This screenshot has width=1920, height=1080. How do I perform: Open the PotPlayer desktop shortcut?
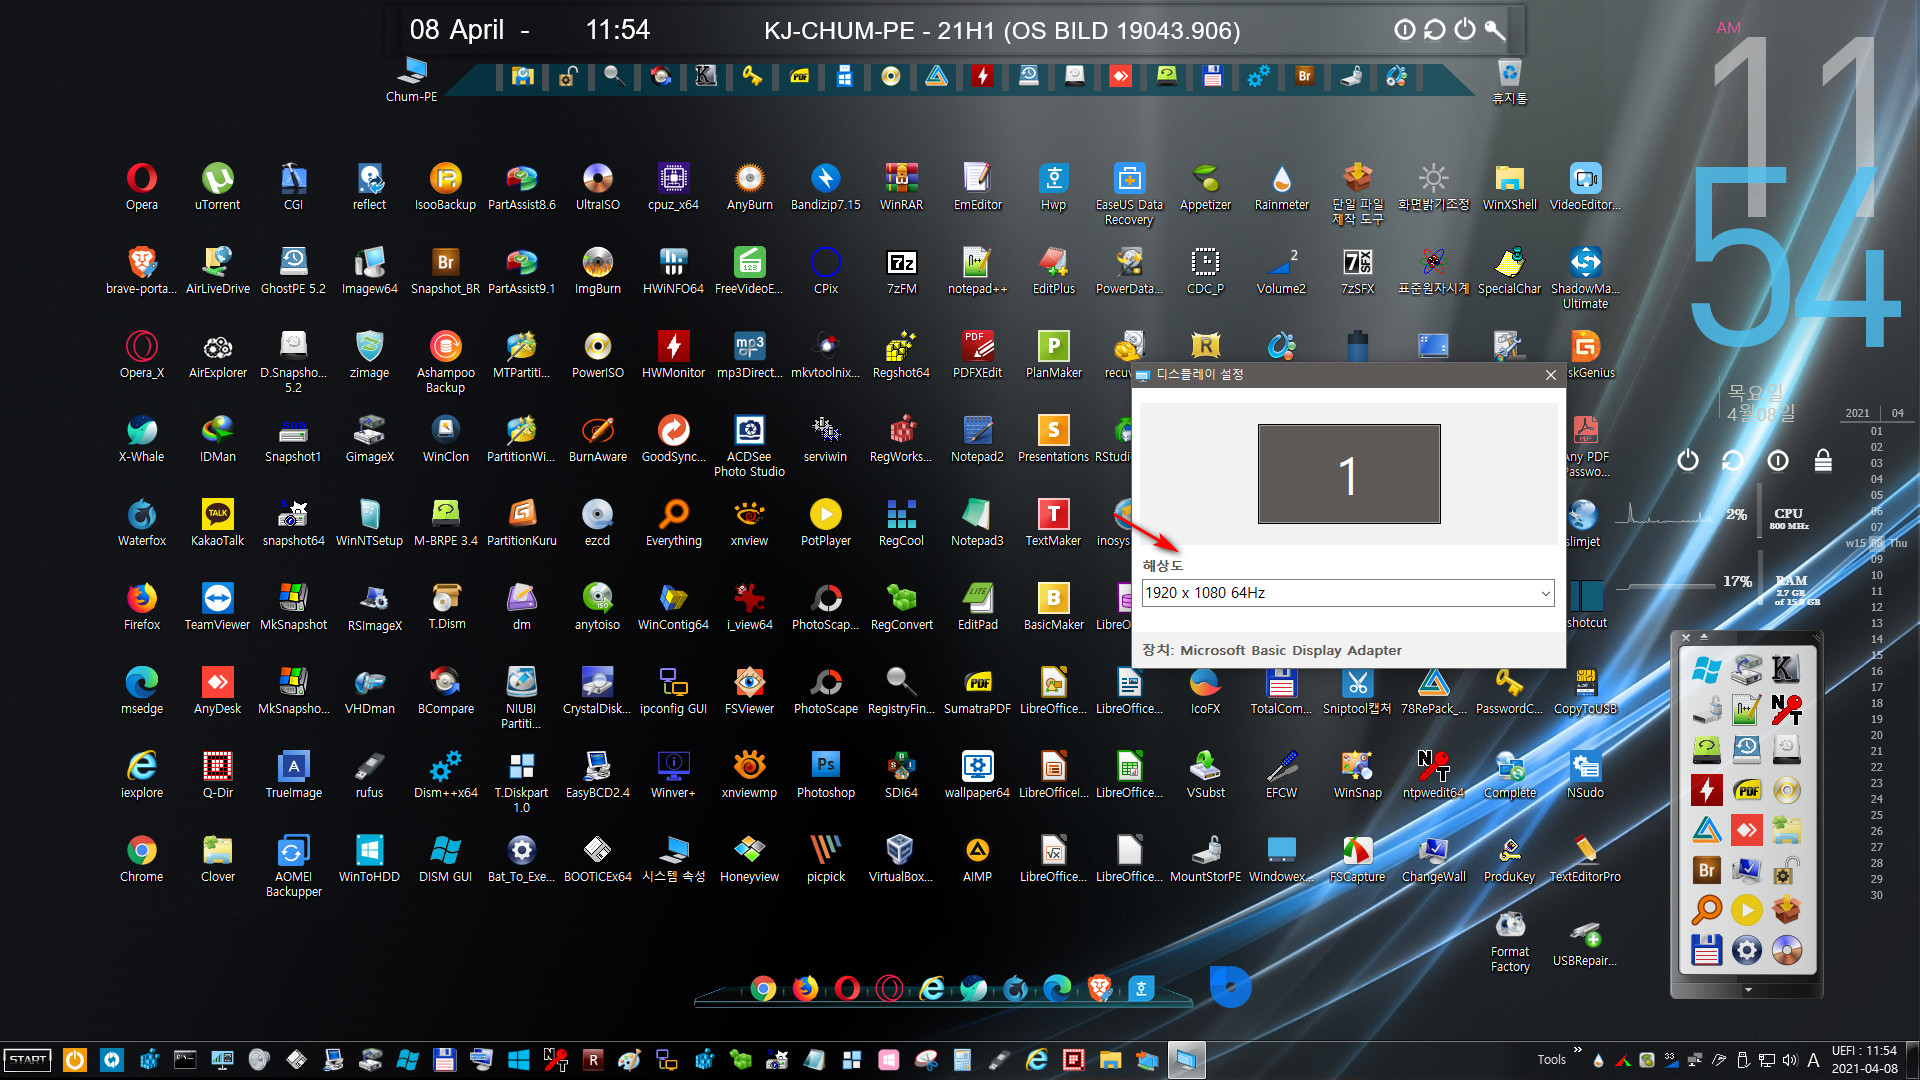(x=825, y=522)
